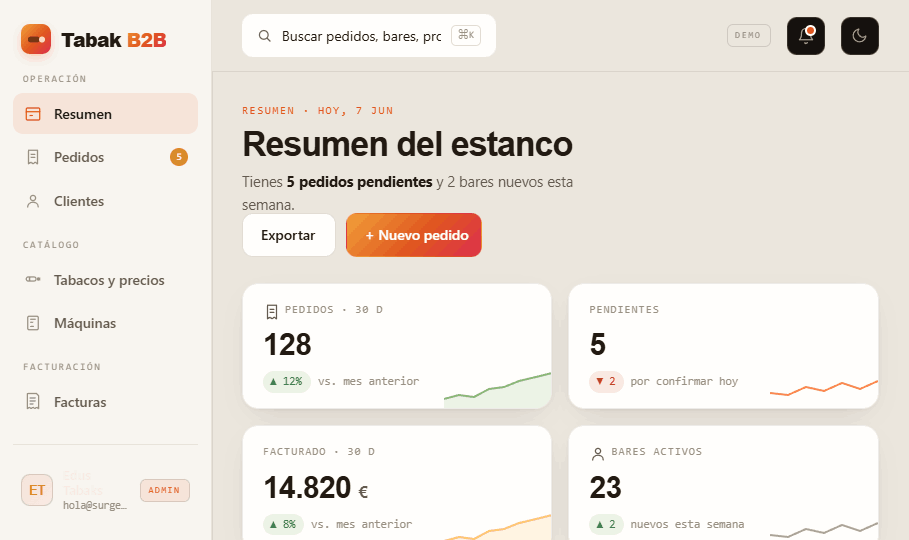The height and width of the screenshot is (540, 909).
Task: Click the Pendientes value 5
Action: click(598, 345)
